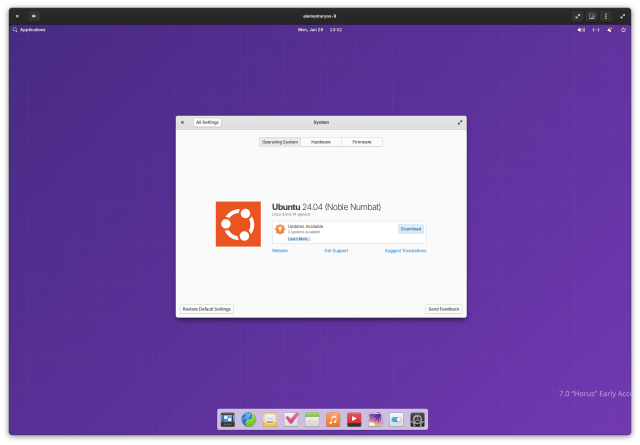Screen dimensions: 640x445
Task: Open the three-dot menu in VM header
Action: pyautogui.click(x=606, y=16)
